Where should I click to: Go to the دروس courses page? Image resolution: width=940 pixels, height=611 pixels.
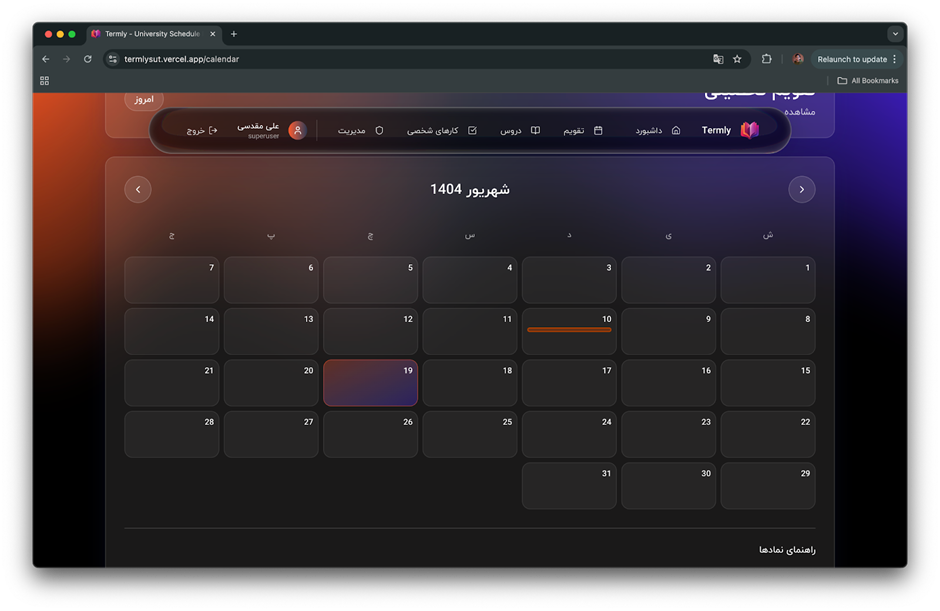pyautogui.click(x=520, y=130)
